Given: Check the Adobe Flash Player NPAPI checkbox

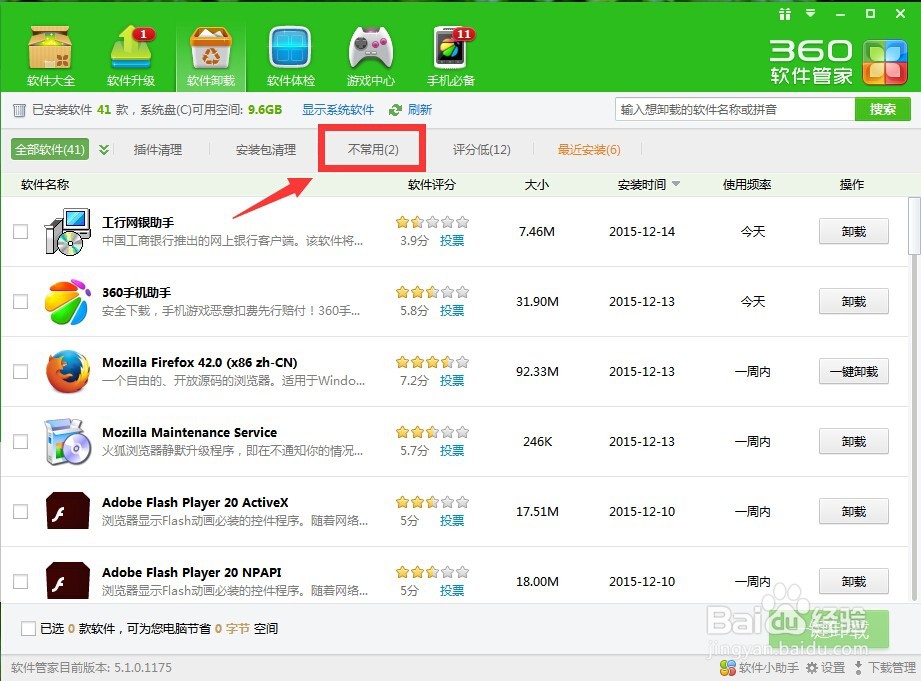Looking at the screenshot, I should click(x=21, y=581).
